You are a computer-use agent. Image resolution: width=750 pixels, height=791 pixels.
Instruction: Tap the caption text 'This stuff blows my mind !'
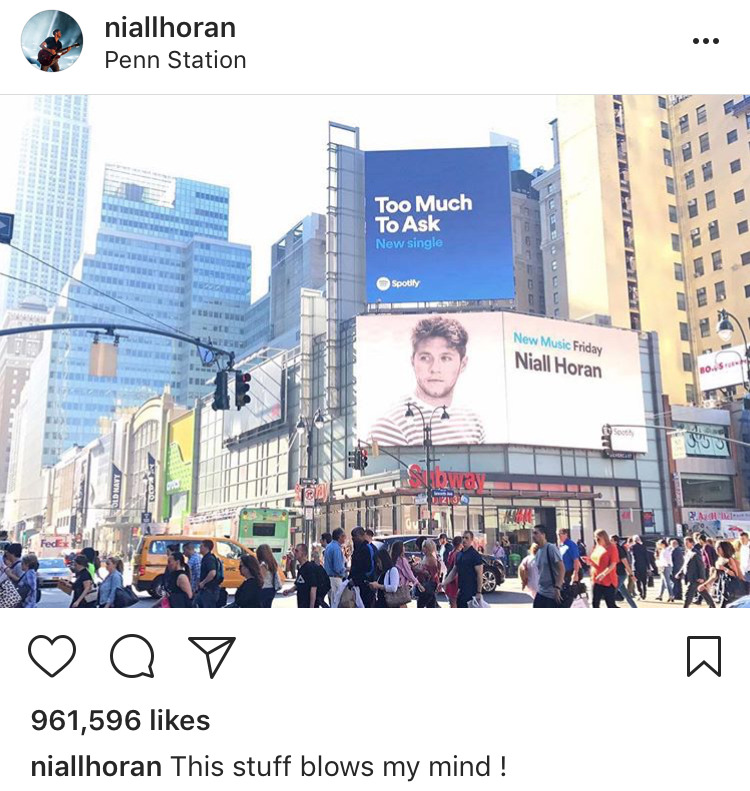(x=339, y=766)
